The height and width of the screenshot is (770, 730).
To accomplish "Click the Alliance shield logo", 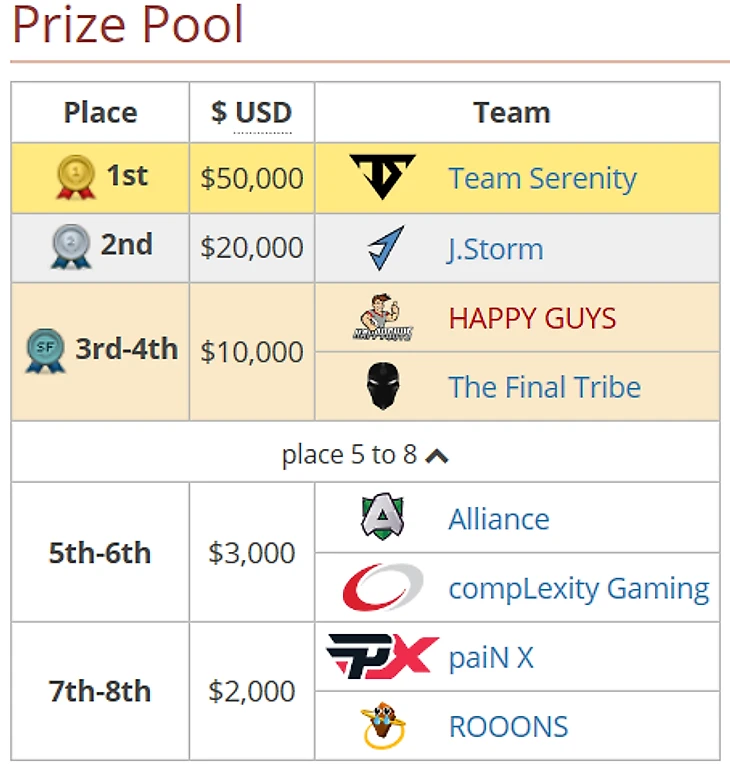I will coord(382,516).
